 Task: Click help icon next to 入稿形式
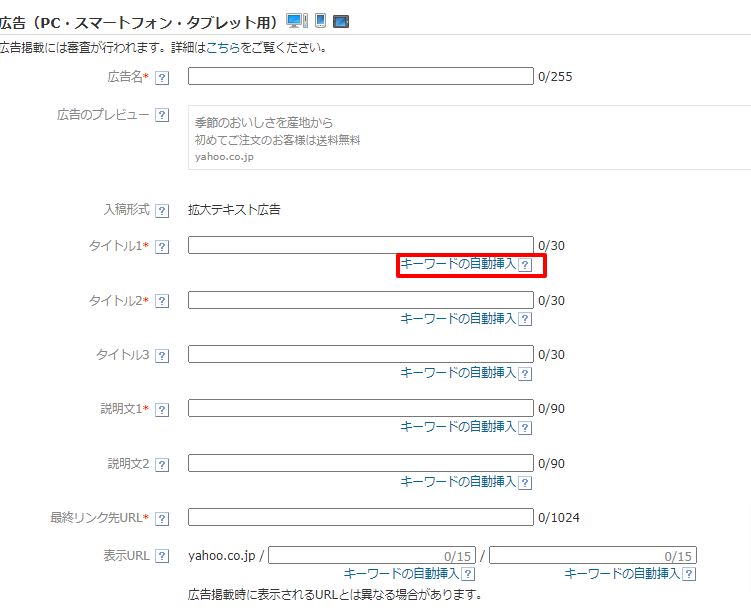point(162,211)
